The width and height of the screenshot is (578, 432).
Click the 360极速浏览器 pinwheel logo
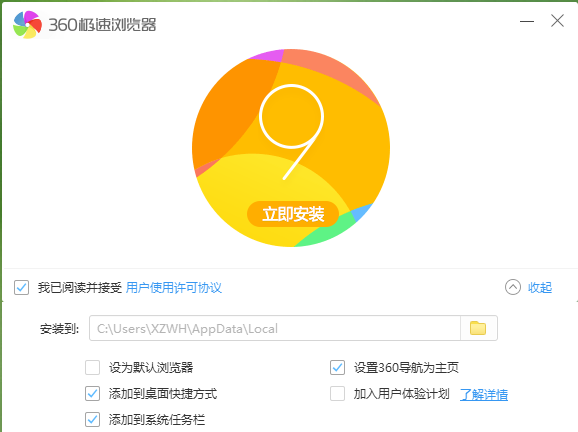point(27,24)
